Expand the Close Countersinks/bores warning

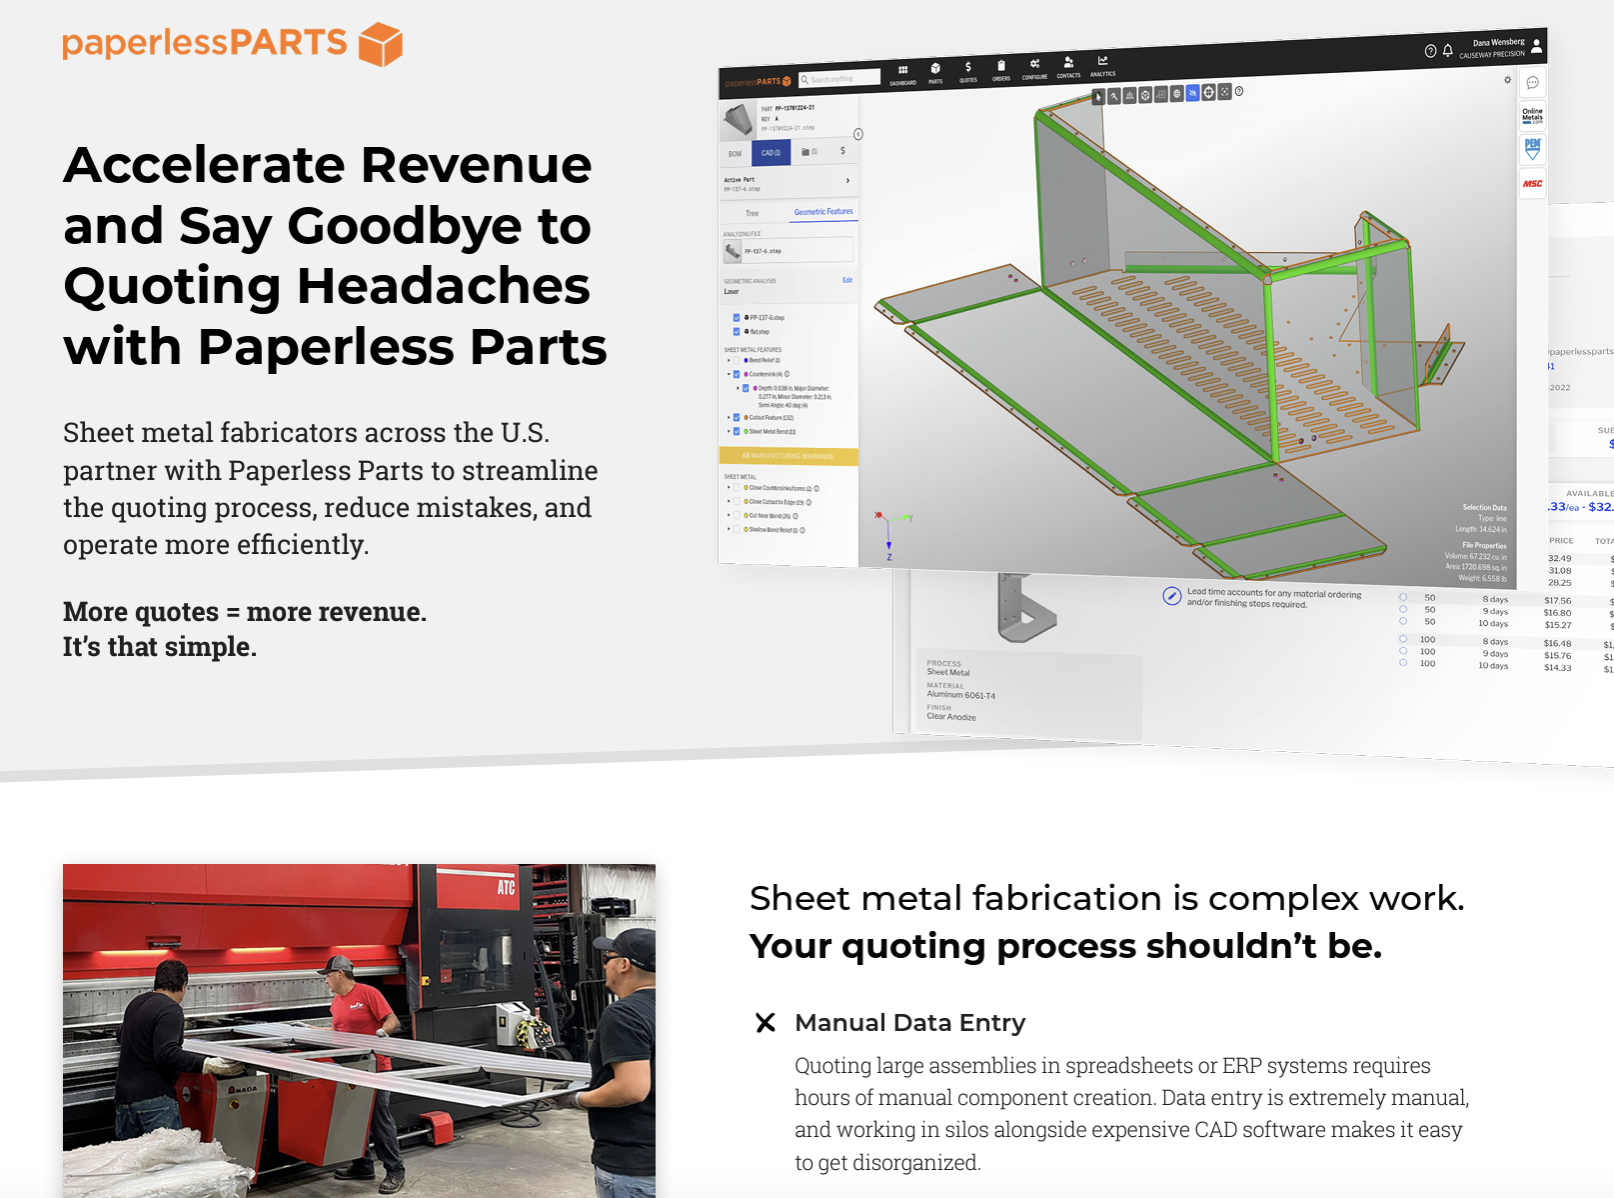[727, 488]
